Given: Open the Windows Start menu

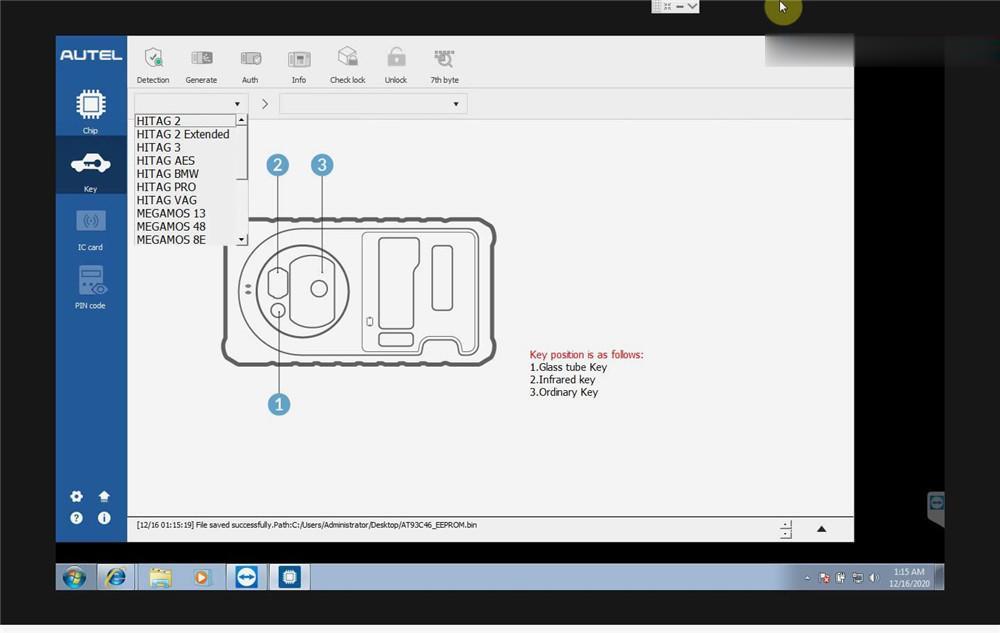Looking at the screenshot, I should (x=75, y=578).
